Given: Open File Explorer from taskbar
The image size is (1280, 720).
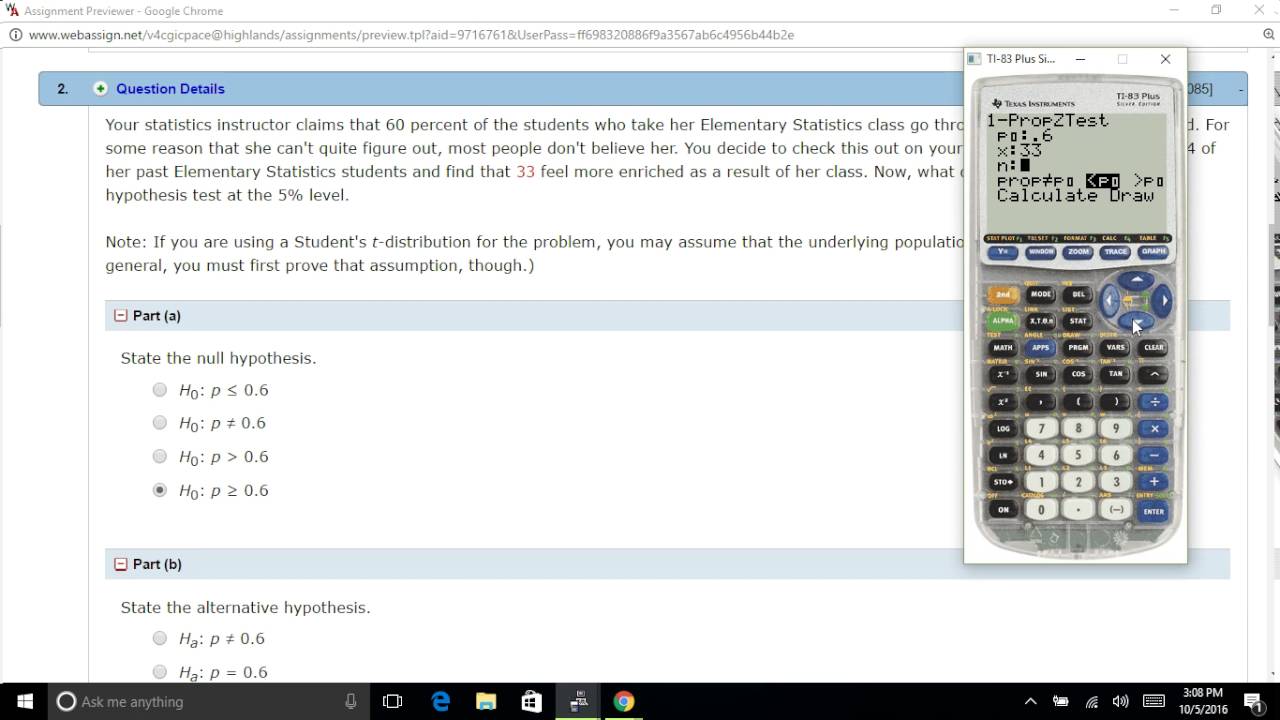Looking at the screenshot, I should point(485,701).
